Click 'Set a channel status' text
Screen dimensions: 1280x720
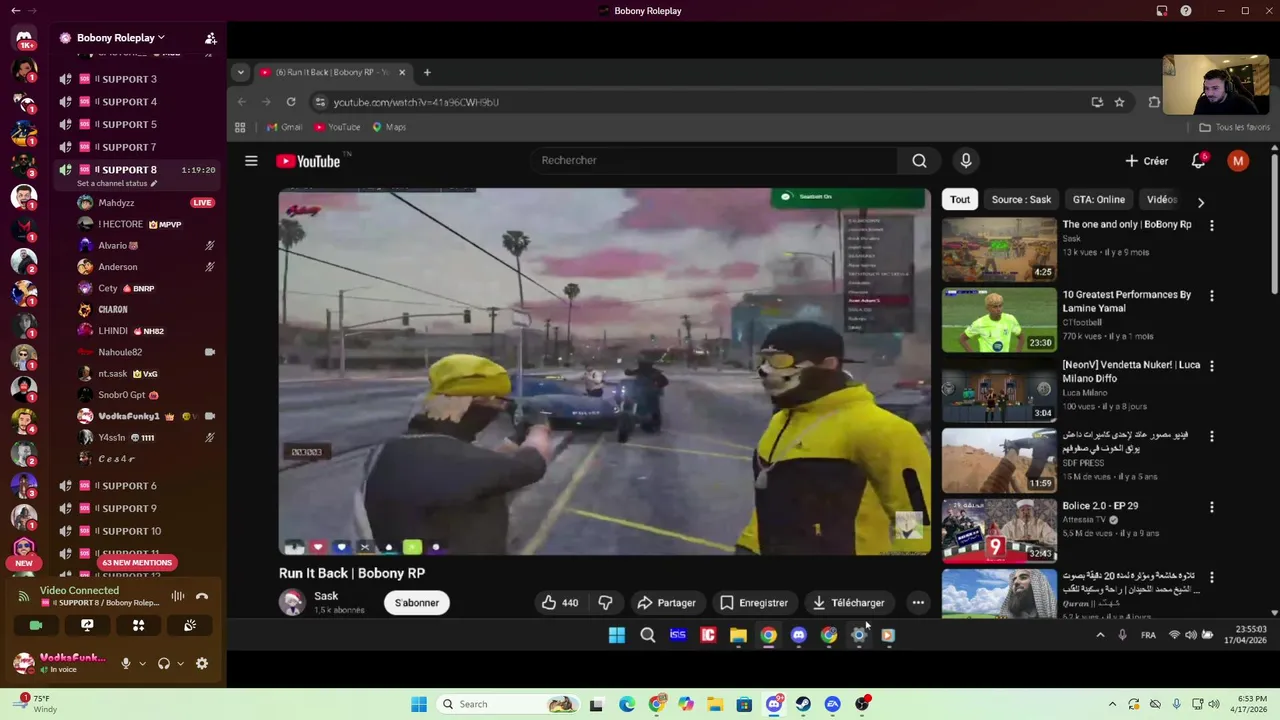pyautogui.click(x=112, y=184)
